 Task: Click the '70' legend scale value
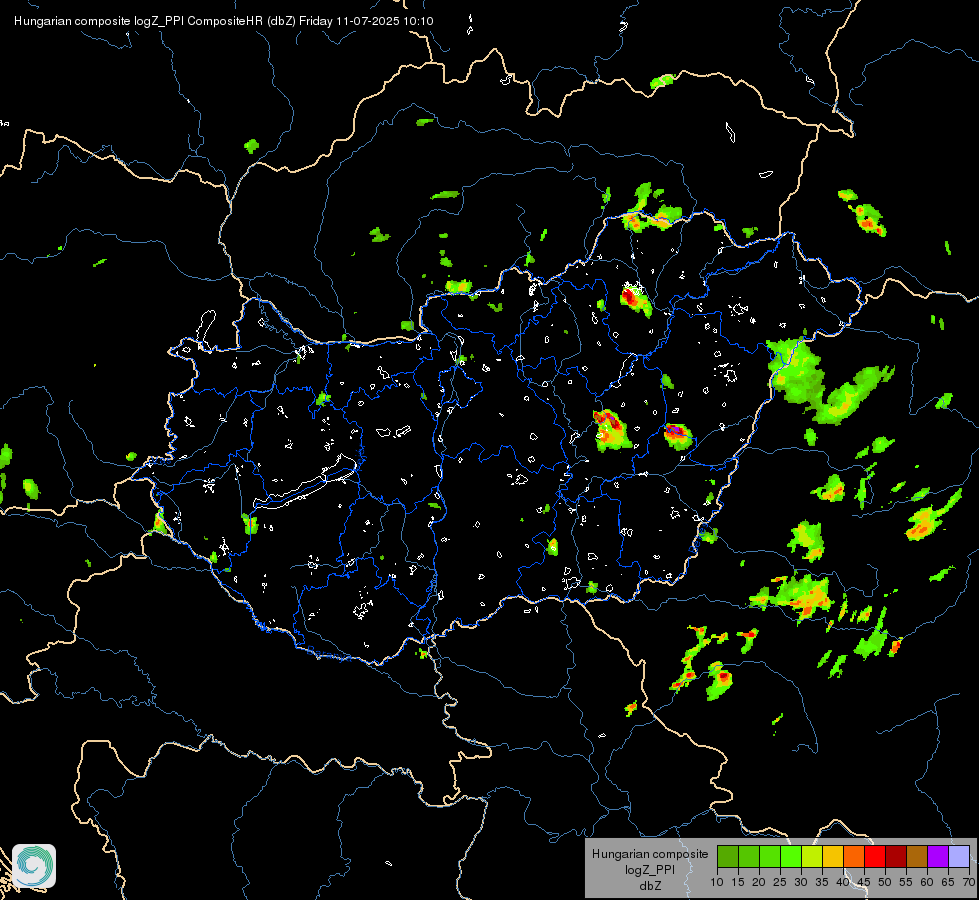pyautogui.click(x=969, y=883)
